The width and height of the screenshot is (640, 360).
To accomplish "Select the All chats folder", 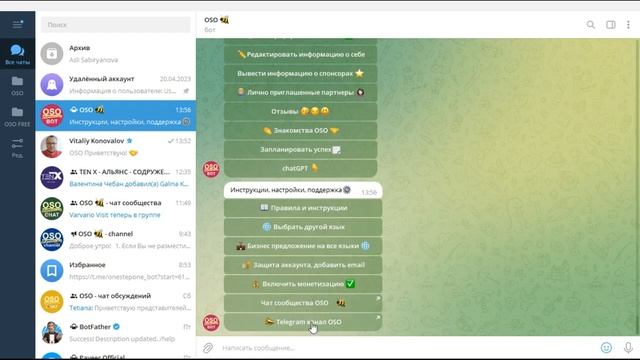I will (x=17, y=54).
